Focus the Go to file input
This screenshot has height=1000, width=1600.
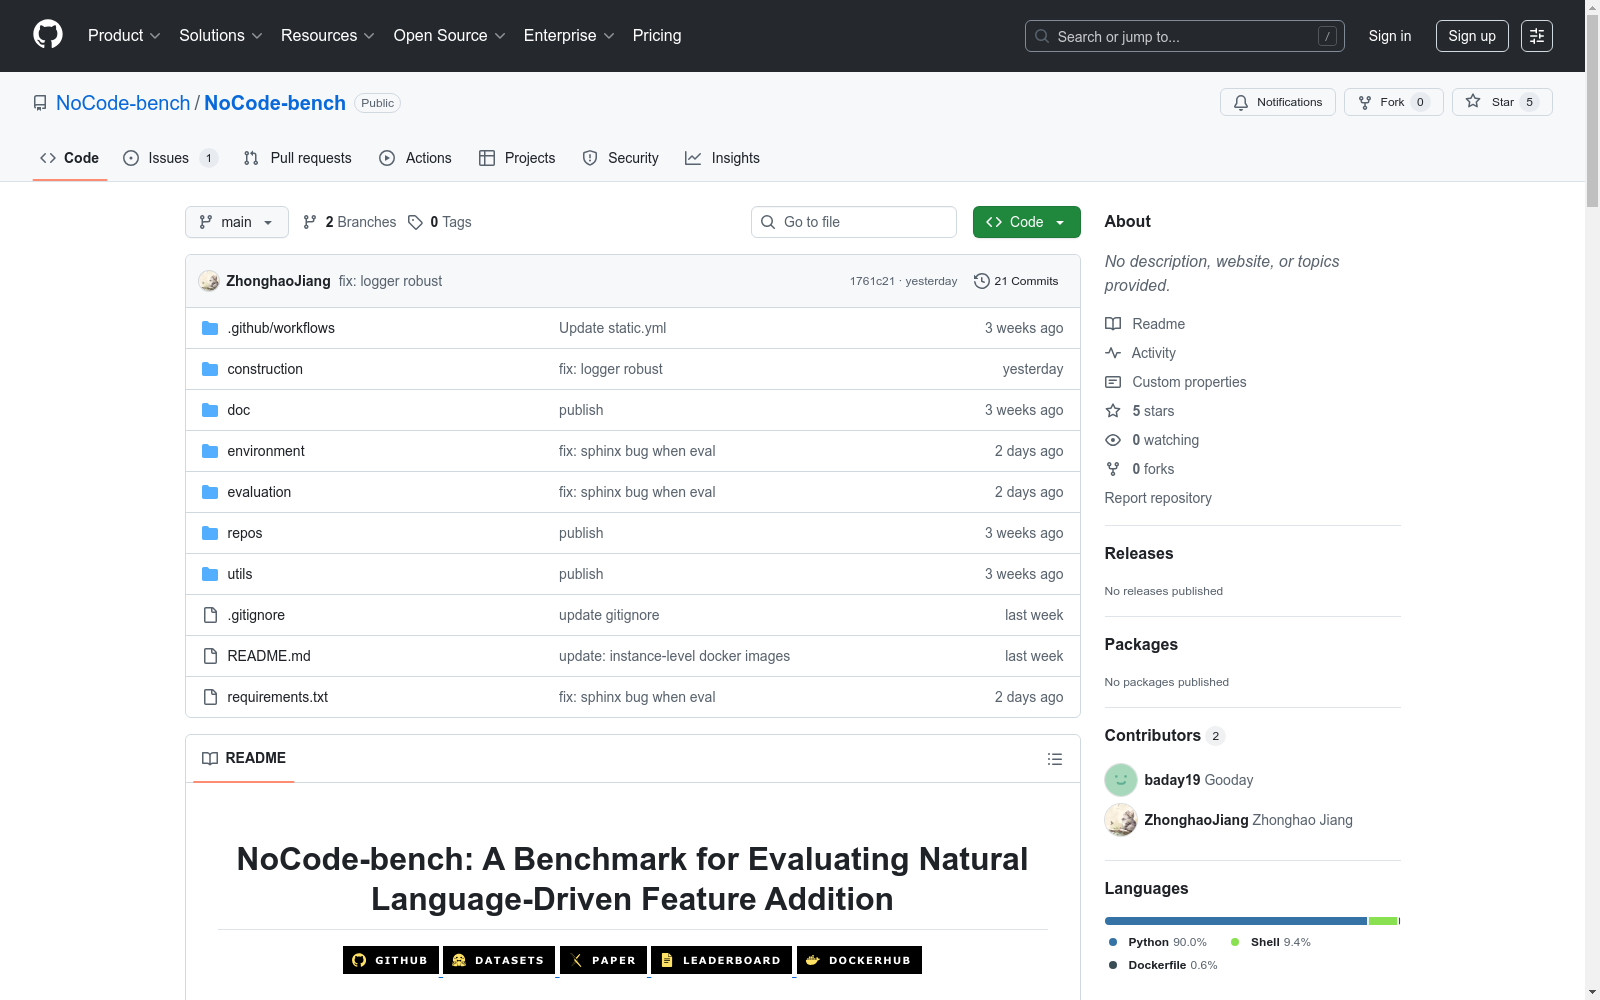[854, 222]
